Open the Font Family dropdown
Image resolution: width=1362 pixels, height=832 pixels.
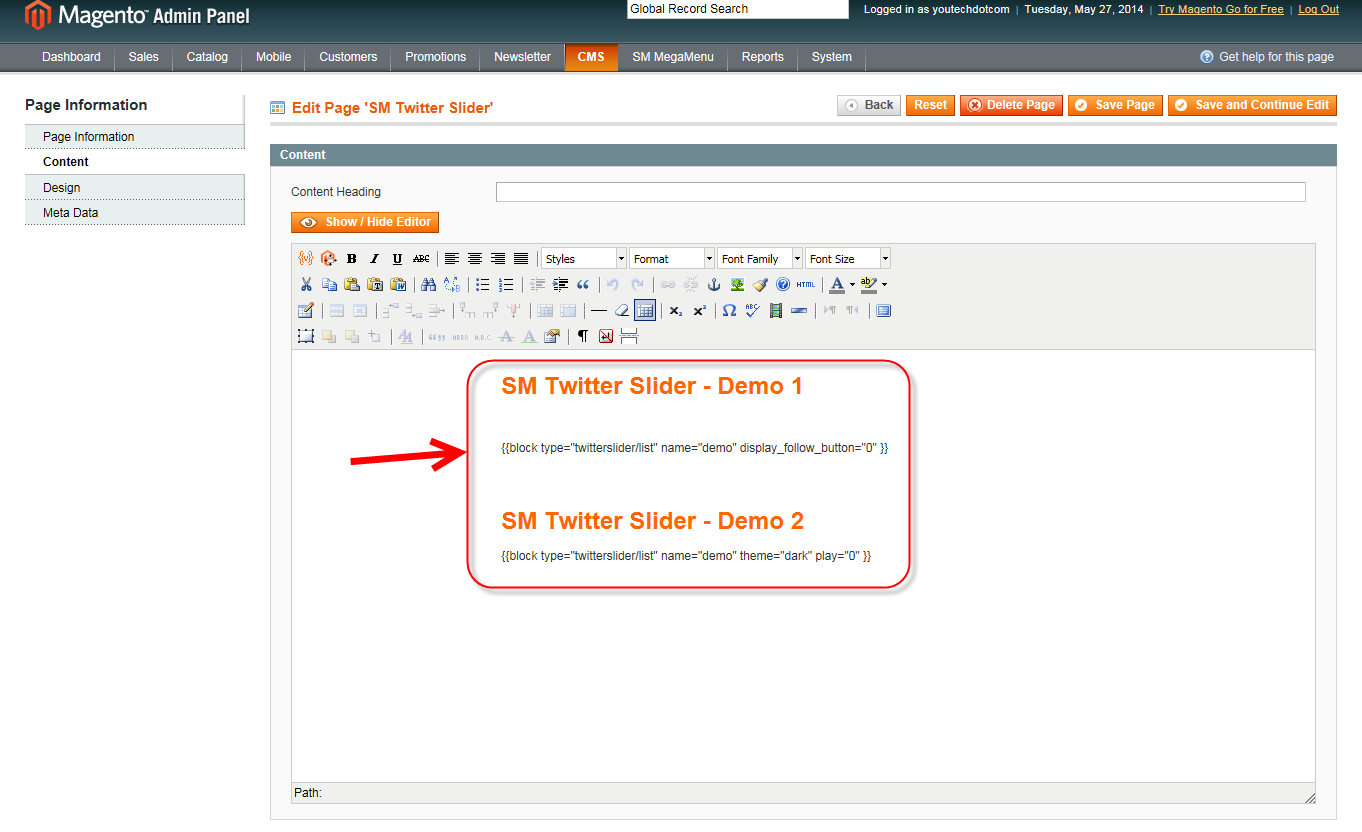[x=760, y=259]
